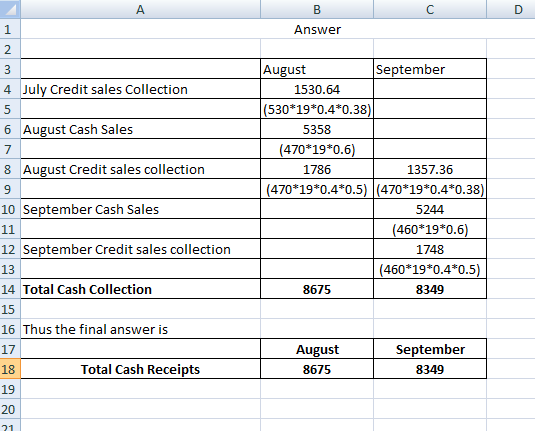Select the 'Total Cash Collection' cell
535x431 pixels.
[140, 289]
